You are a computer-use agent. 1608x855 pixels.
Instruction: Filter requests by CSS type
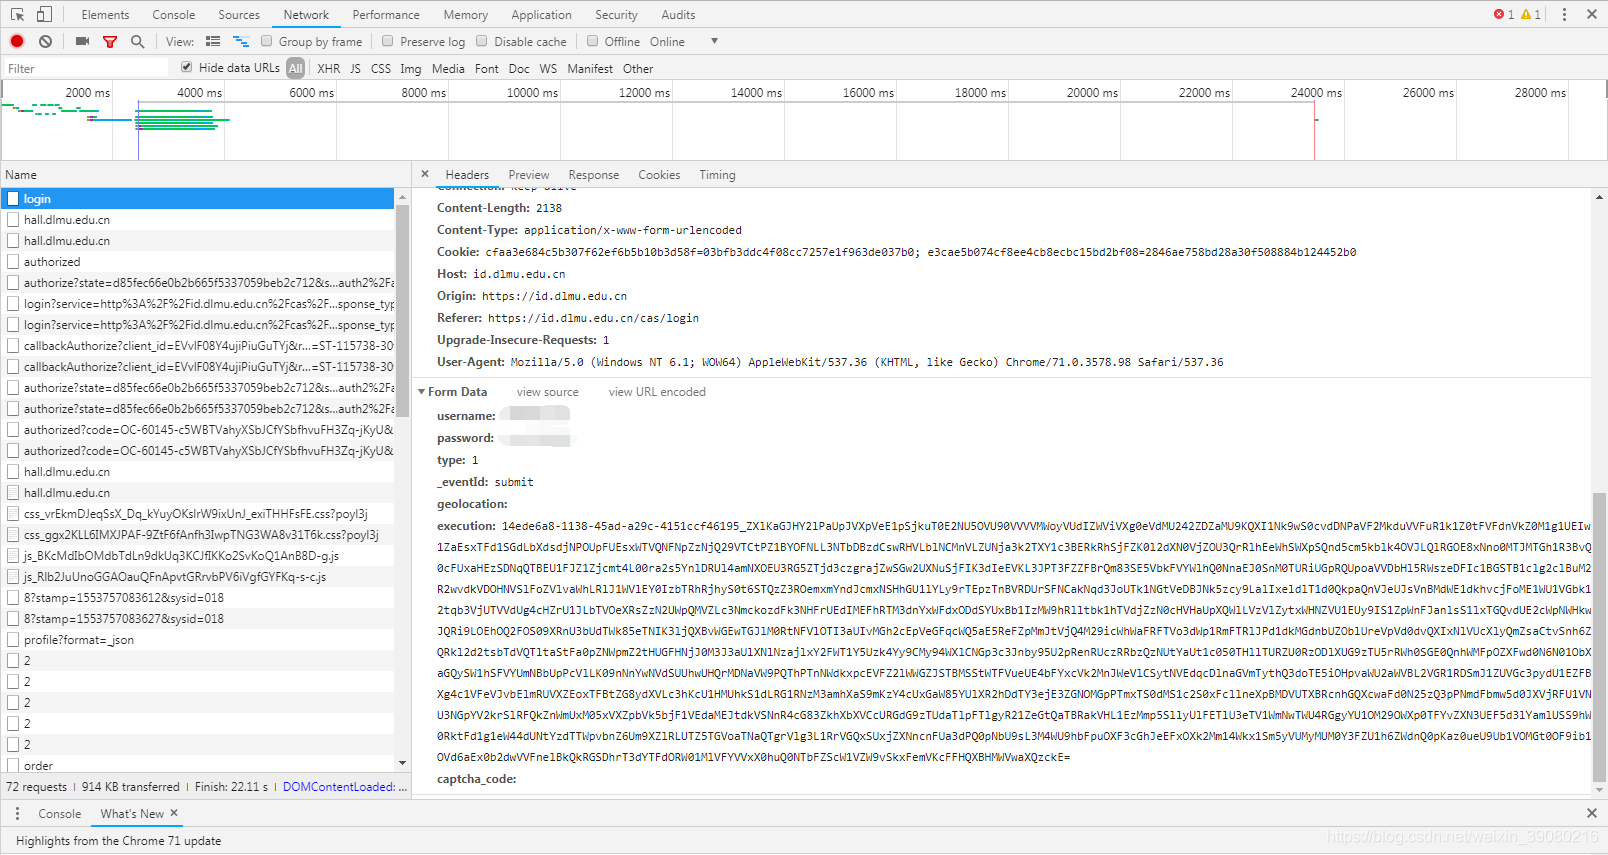point(381,68)
